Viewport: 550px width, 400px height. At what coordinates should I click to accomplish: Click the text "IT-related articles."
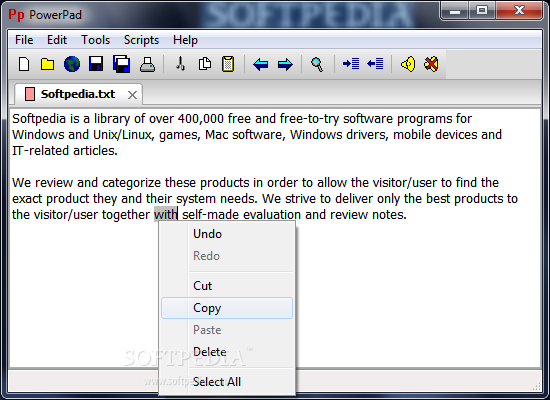[x=65, y=151]
